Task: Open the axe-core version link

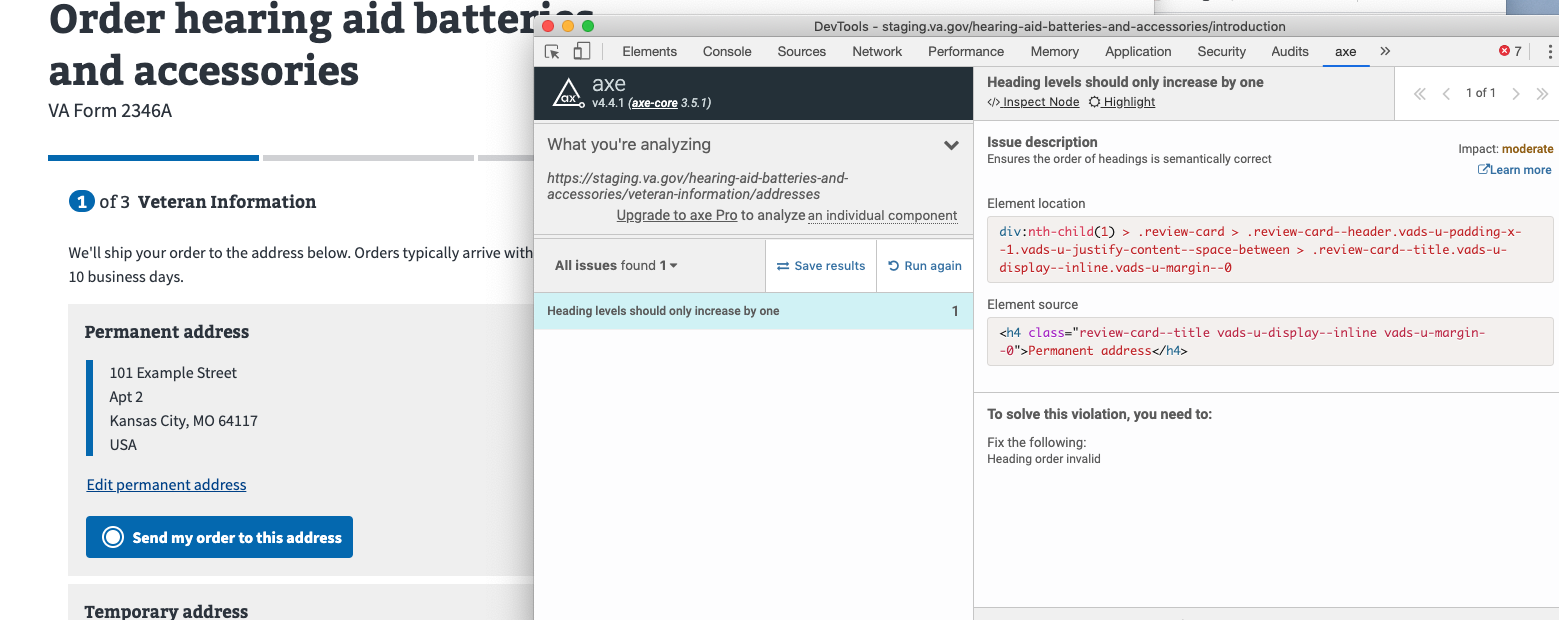Action: point(654,103)
